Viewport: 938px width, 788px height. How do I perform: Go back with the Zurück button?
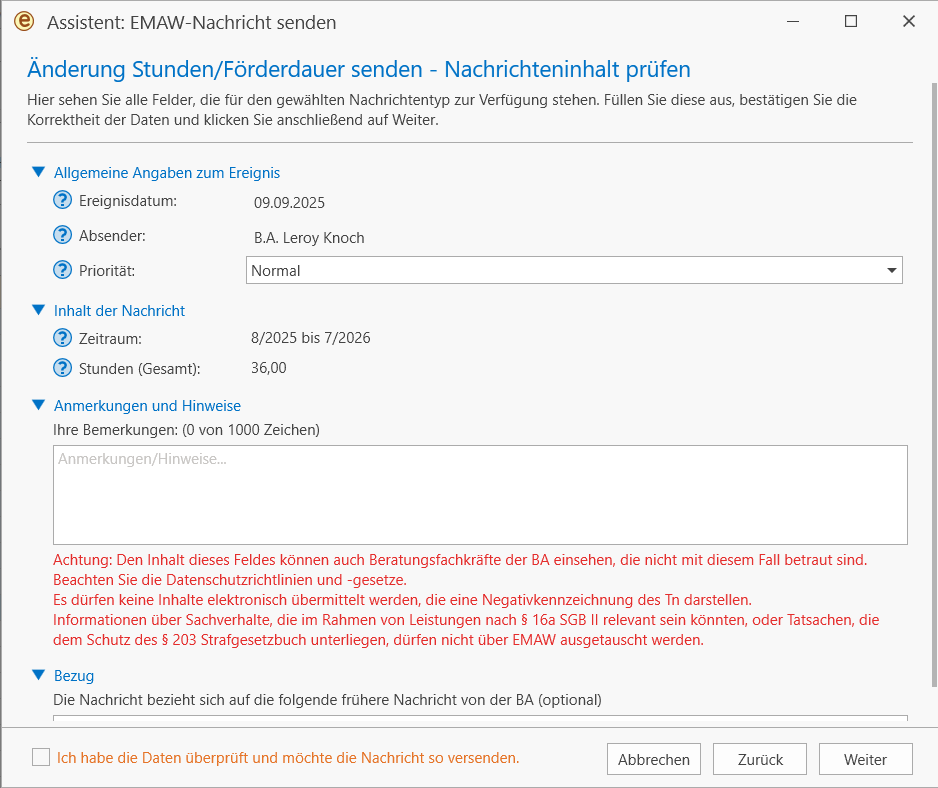coord(760,759)
